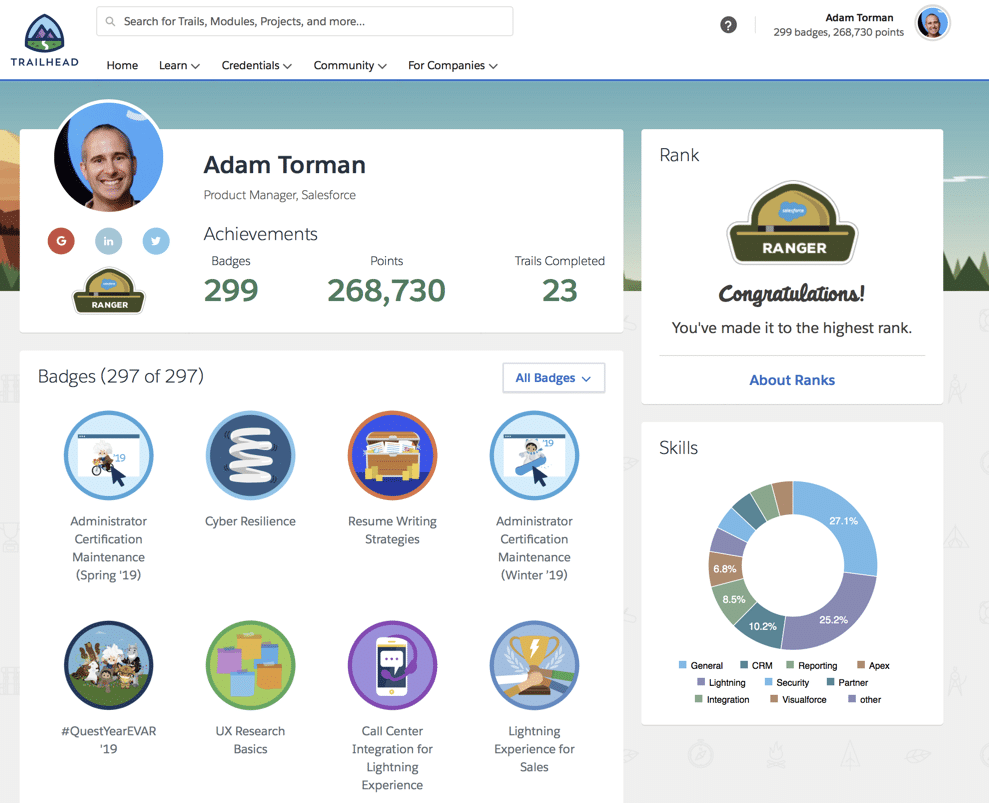
Task: View the #QuestYearEVAR '19 badge
Action: click(x=108, y=665)
